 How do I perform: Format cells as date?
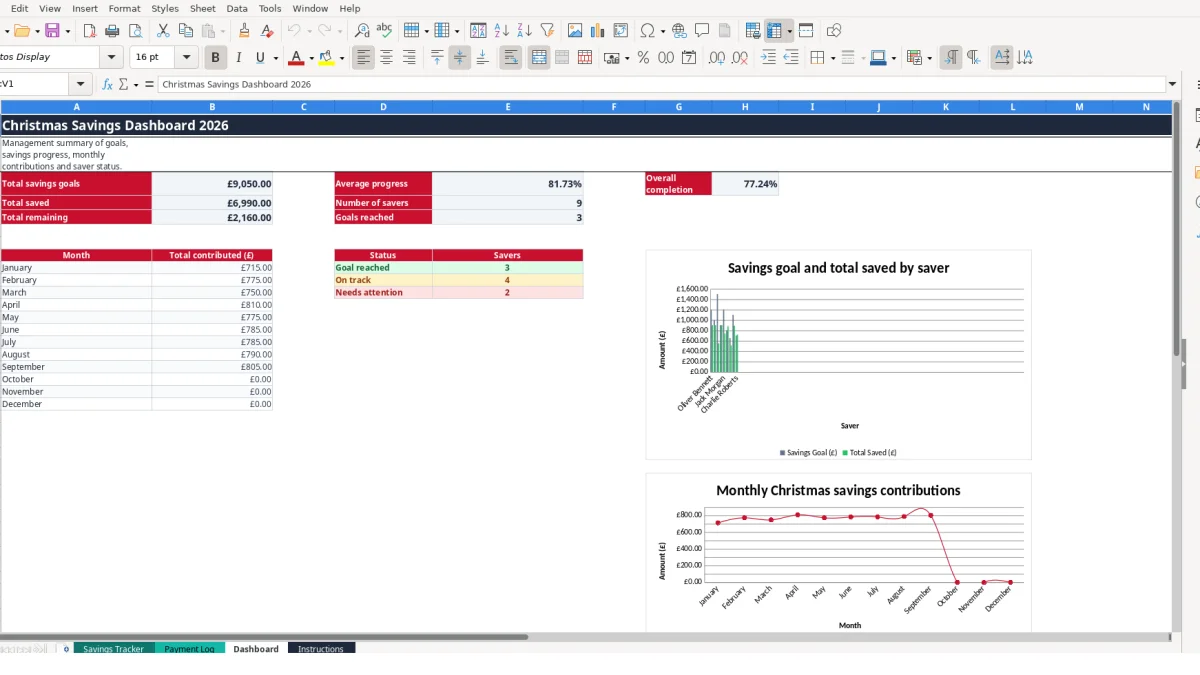pyautogui.click(x=689, y=58)
